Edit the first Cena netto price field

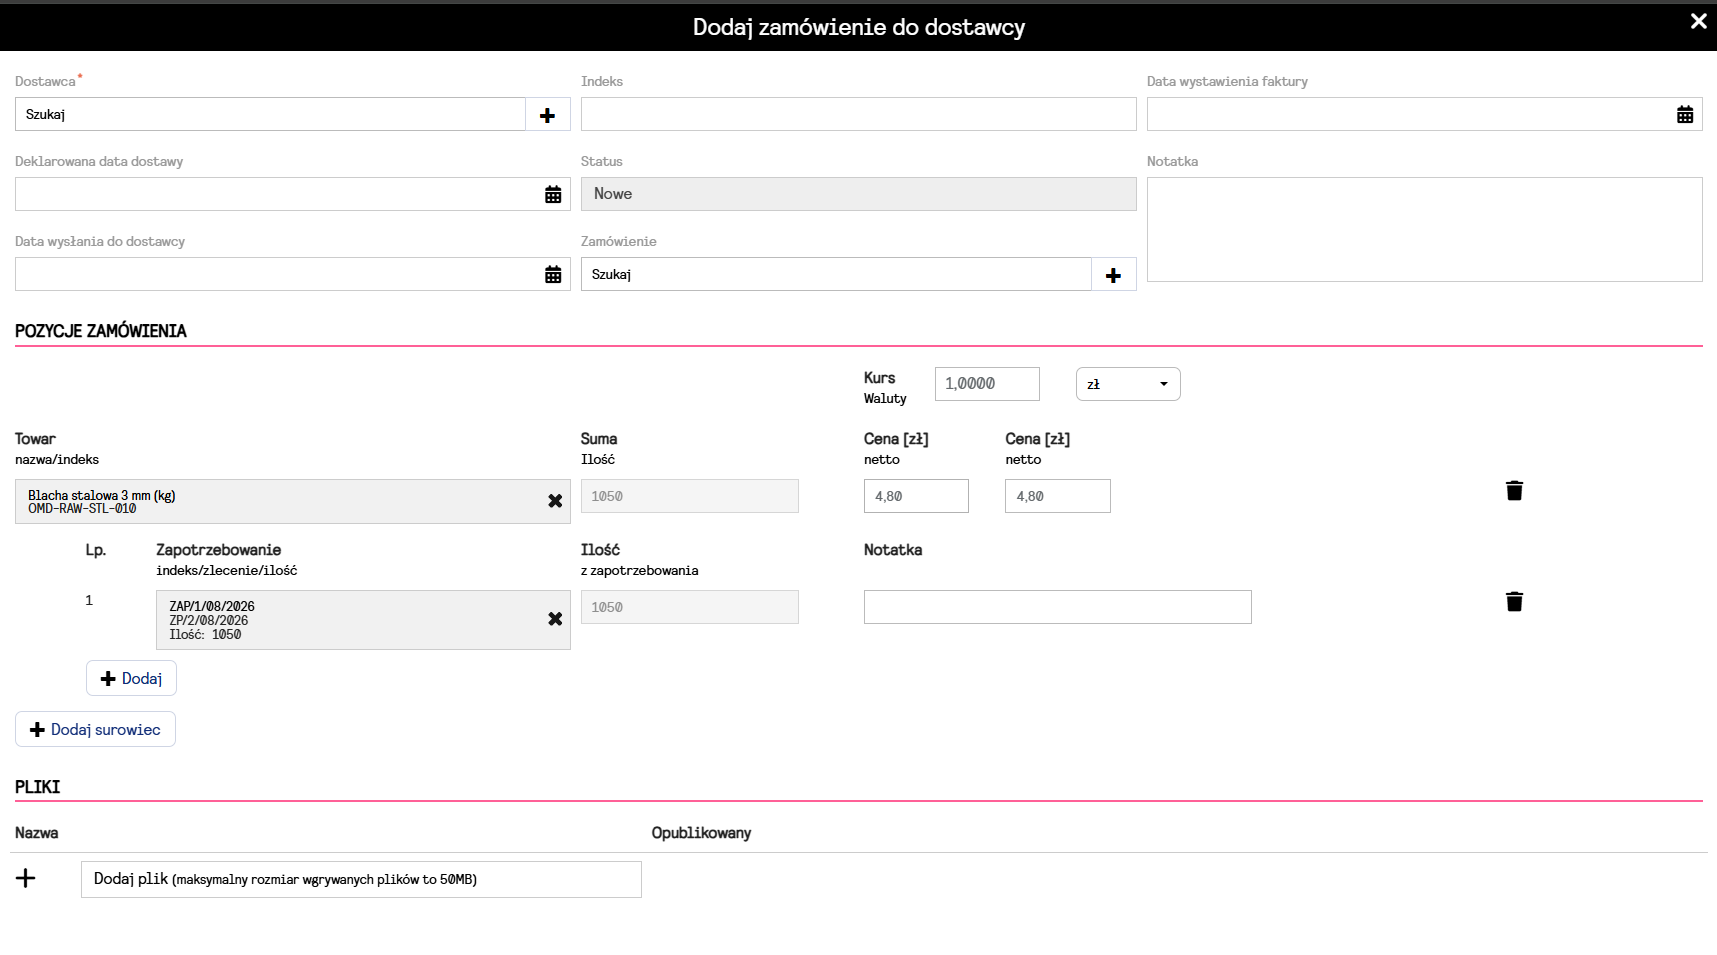916,496
